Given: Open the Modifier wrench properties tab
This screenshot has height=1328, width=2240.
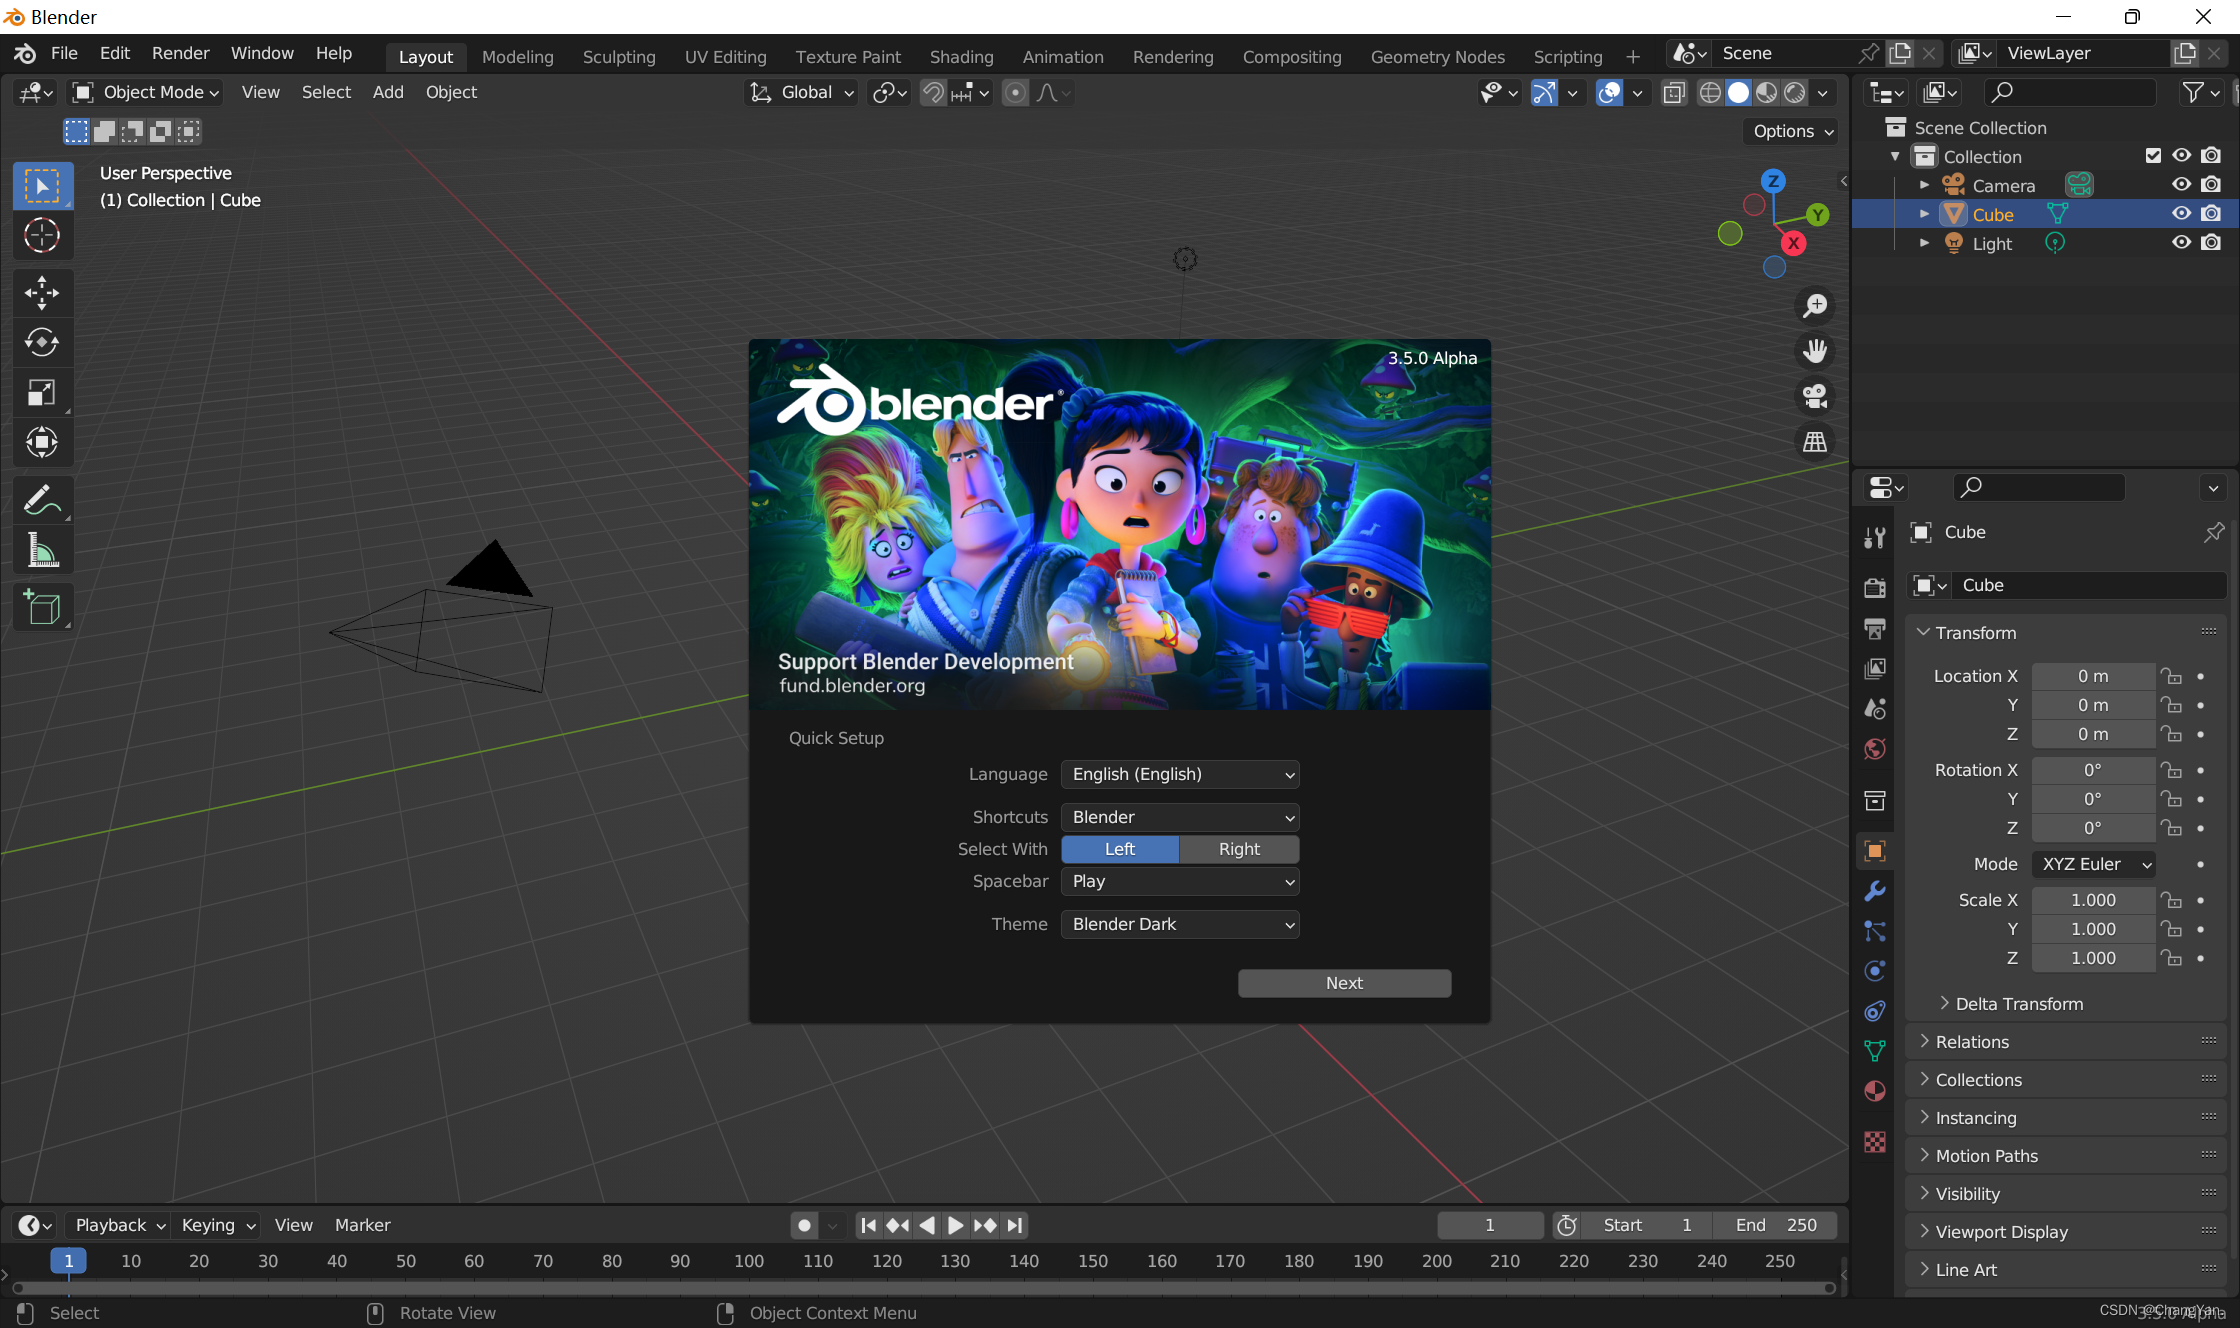Looking at the screenshot, I should [1875, 891].
